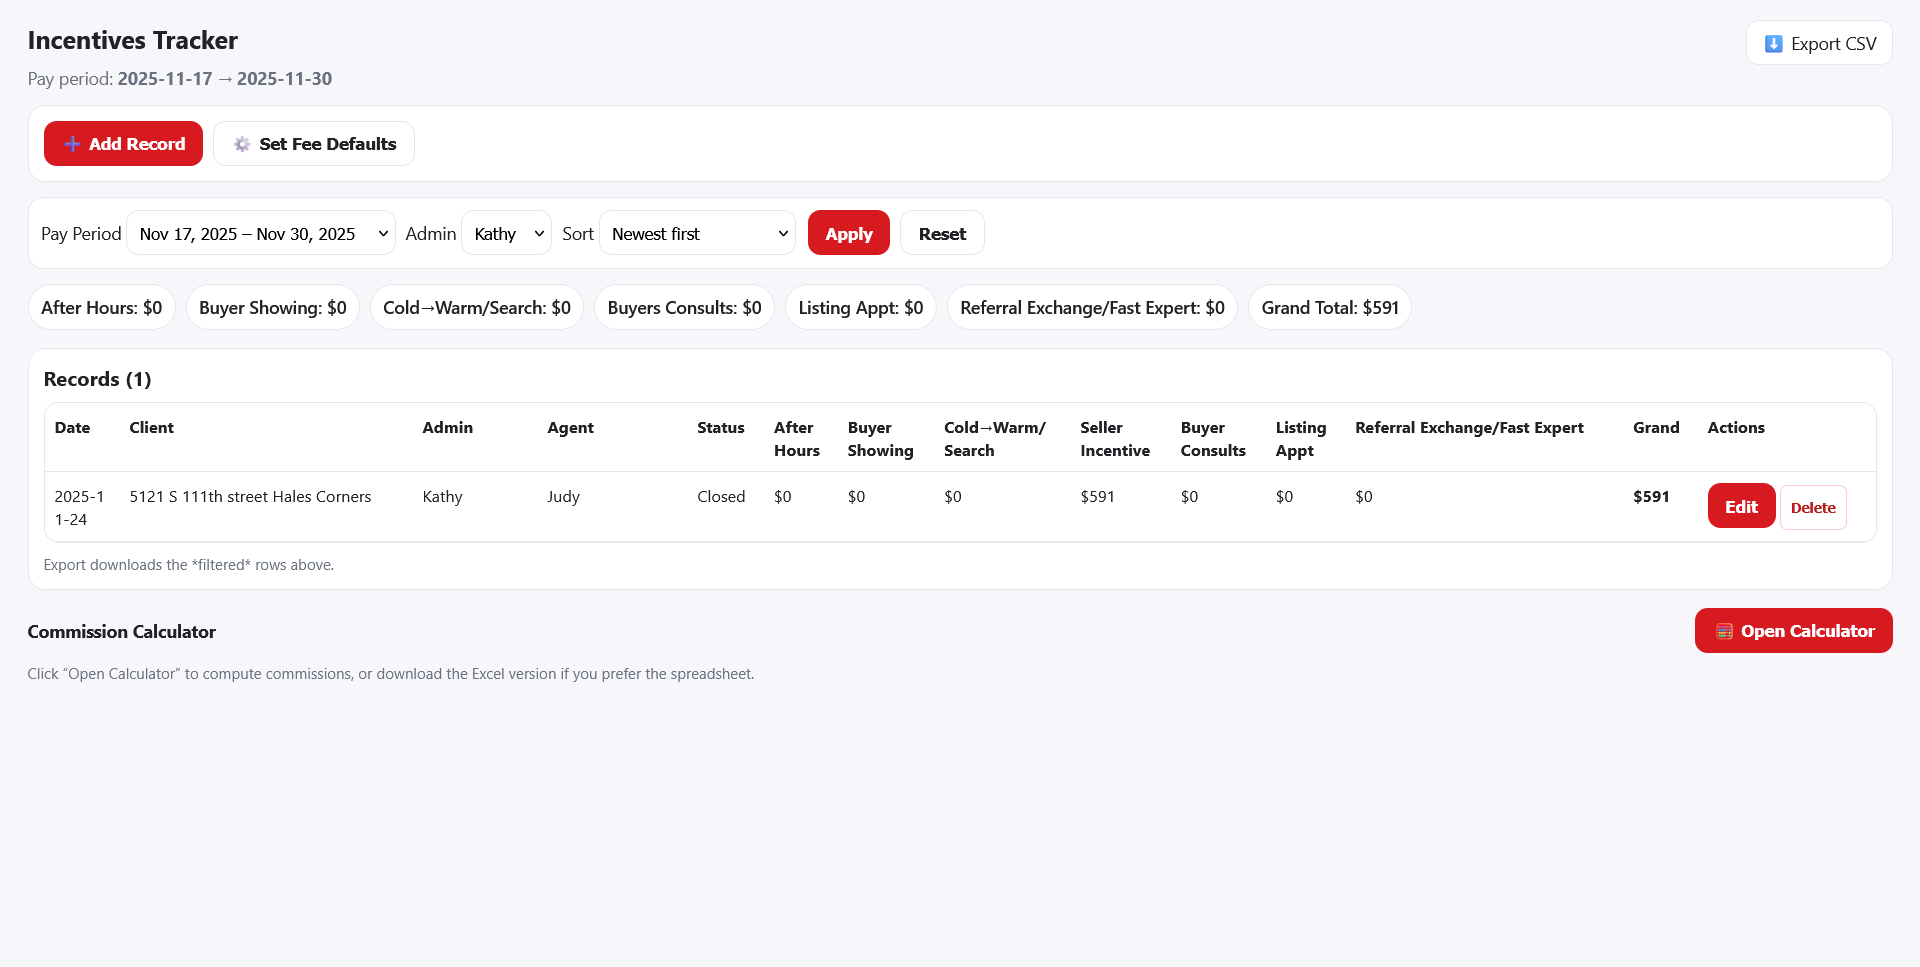
Task: Click the Cold→Warm/Search: $0 chip
Action: coord(477,308)
